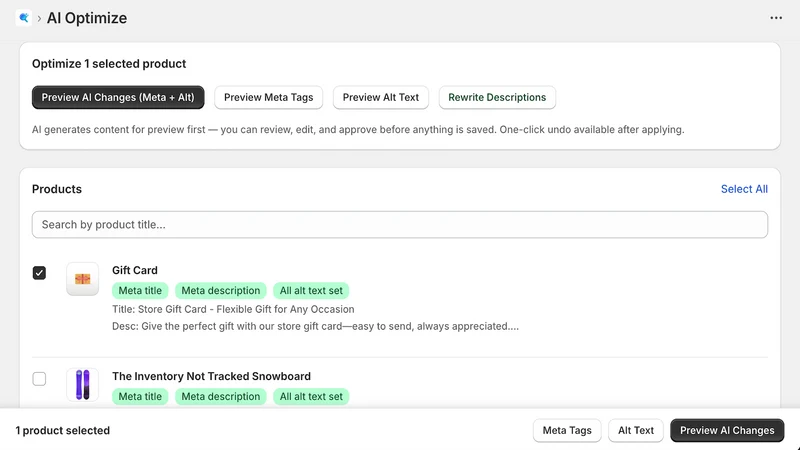Click Gift Card's Meta title badge

(140, 291)
